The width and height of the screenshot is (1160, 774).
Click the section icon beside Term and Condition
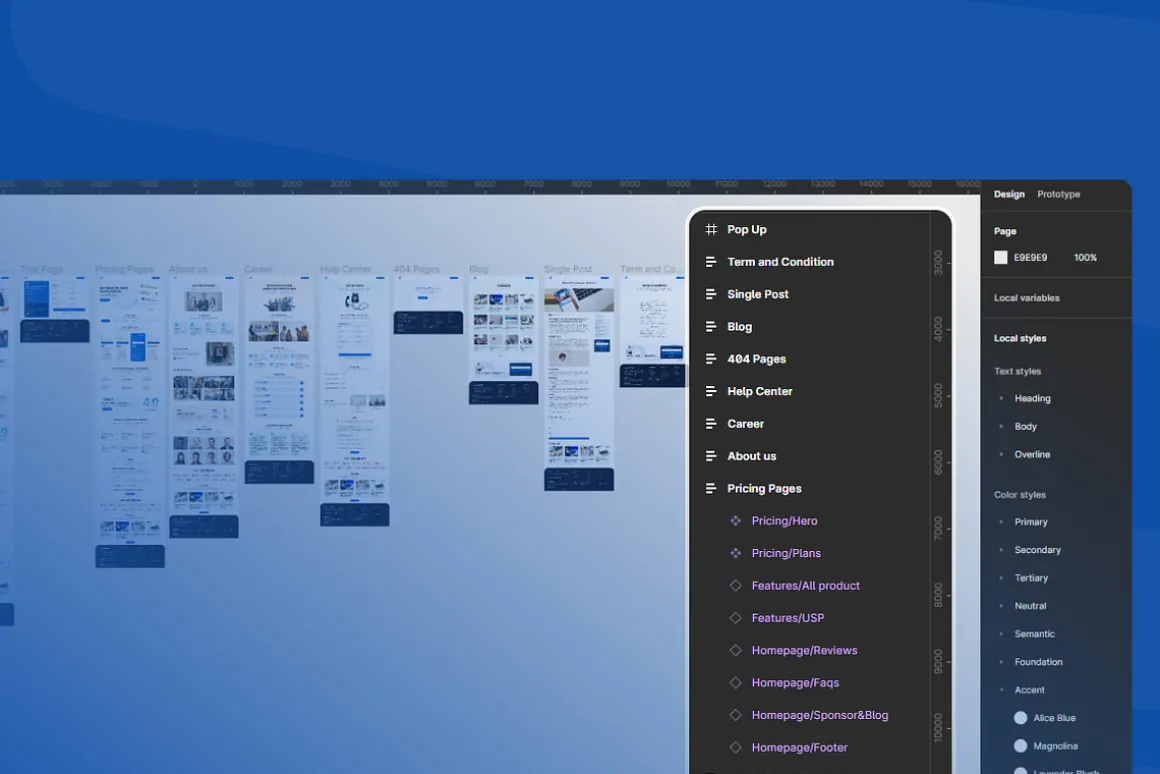coord(711,262)
